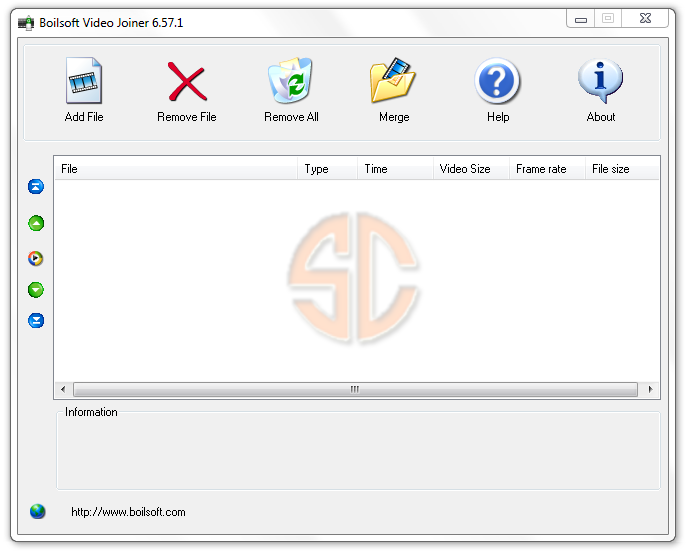This screenshot has width=687, height=552.
Task: Play the selected video file
Action: coord(36,258)
